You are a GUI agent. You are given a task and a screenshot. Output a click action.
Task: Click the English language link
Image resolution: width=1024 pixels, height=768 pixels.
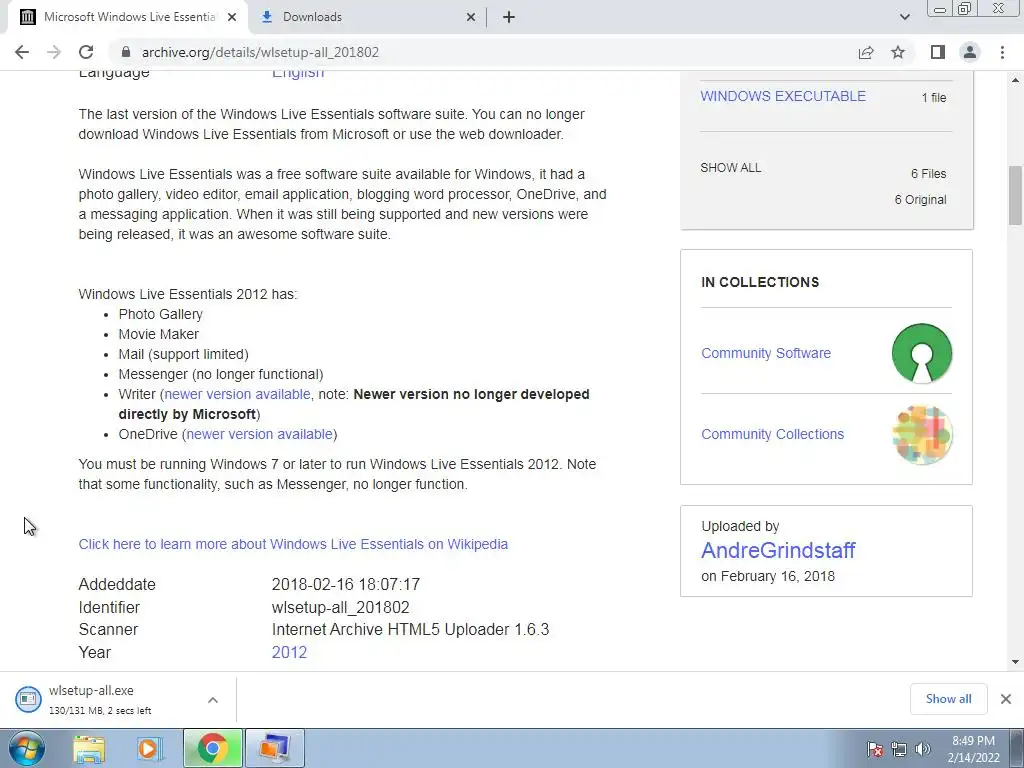coord(298,74)
